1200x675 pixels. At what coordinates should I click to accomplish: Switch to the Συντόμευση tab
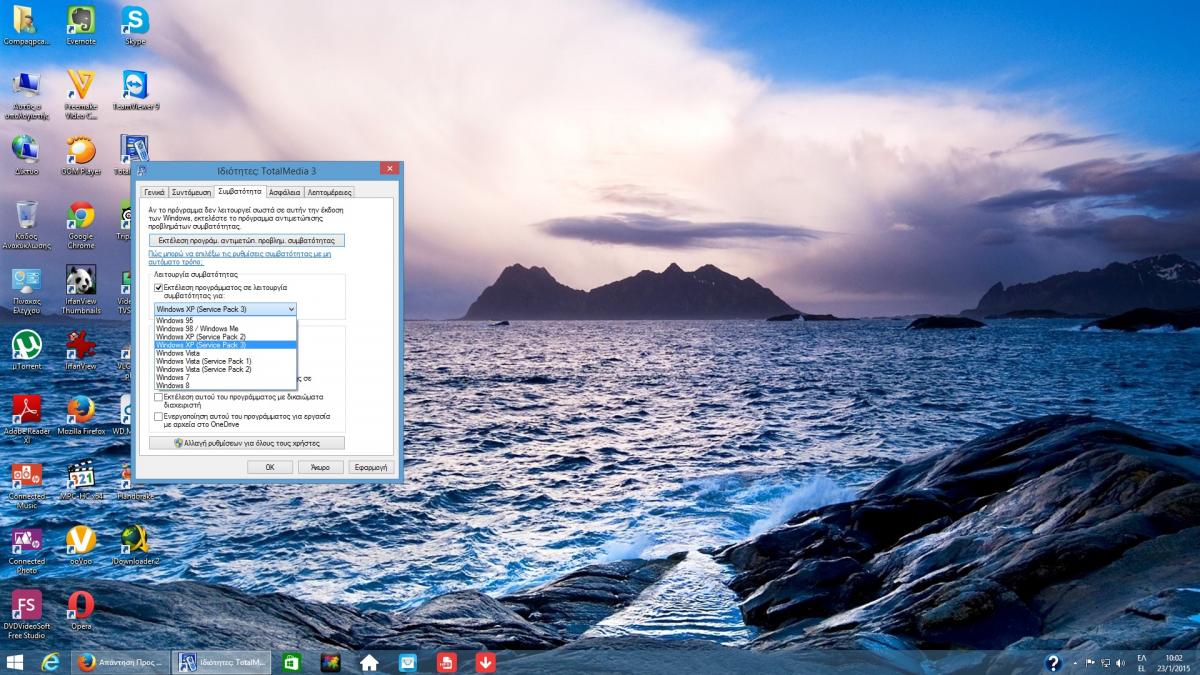[191, 192]
